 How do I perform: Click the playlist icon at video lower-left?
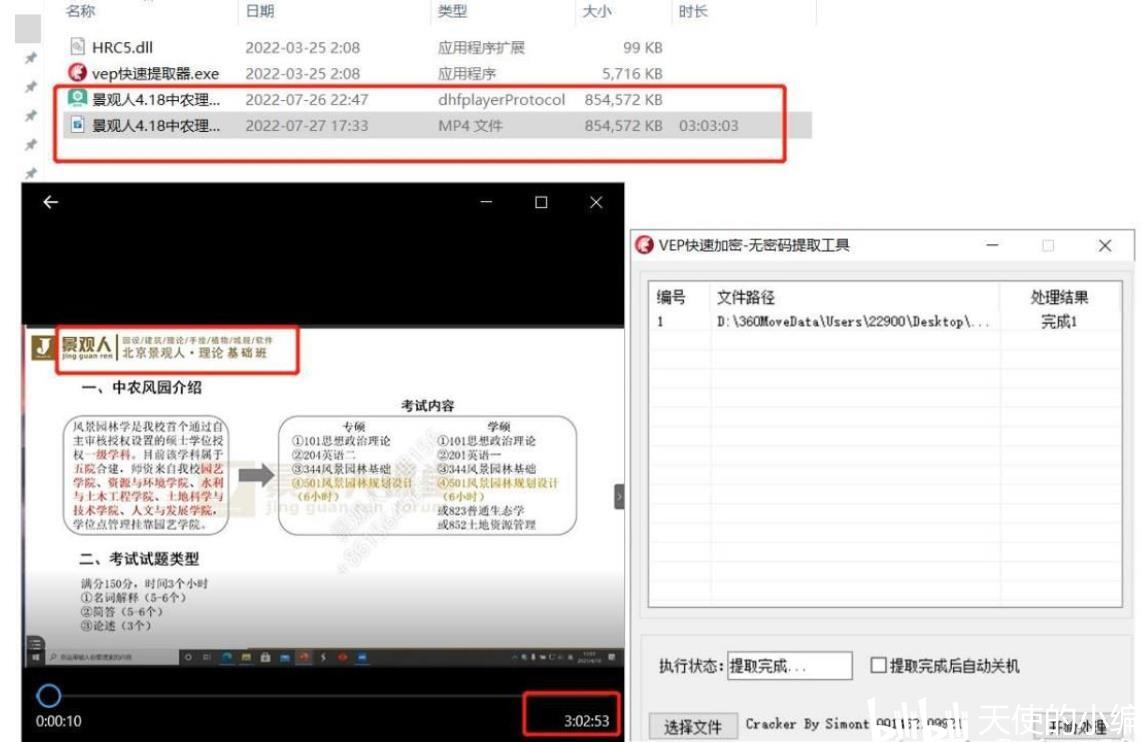pos(34,643)
